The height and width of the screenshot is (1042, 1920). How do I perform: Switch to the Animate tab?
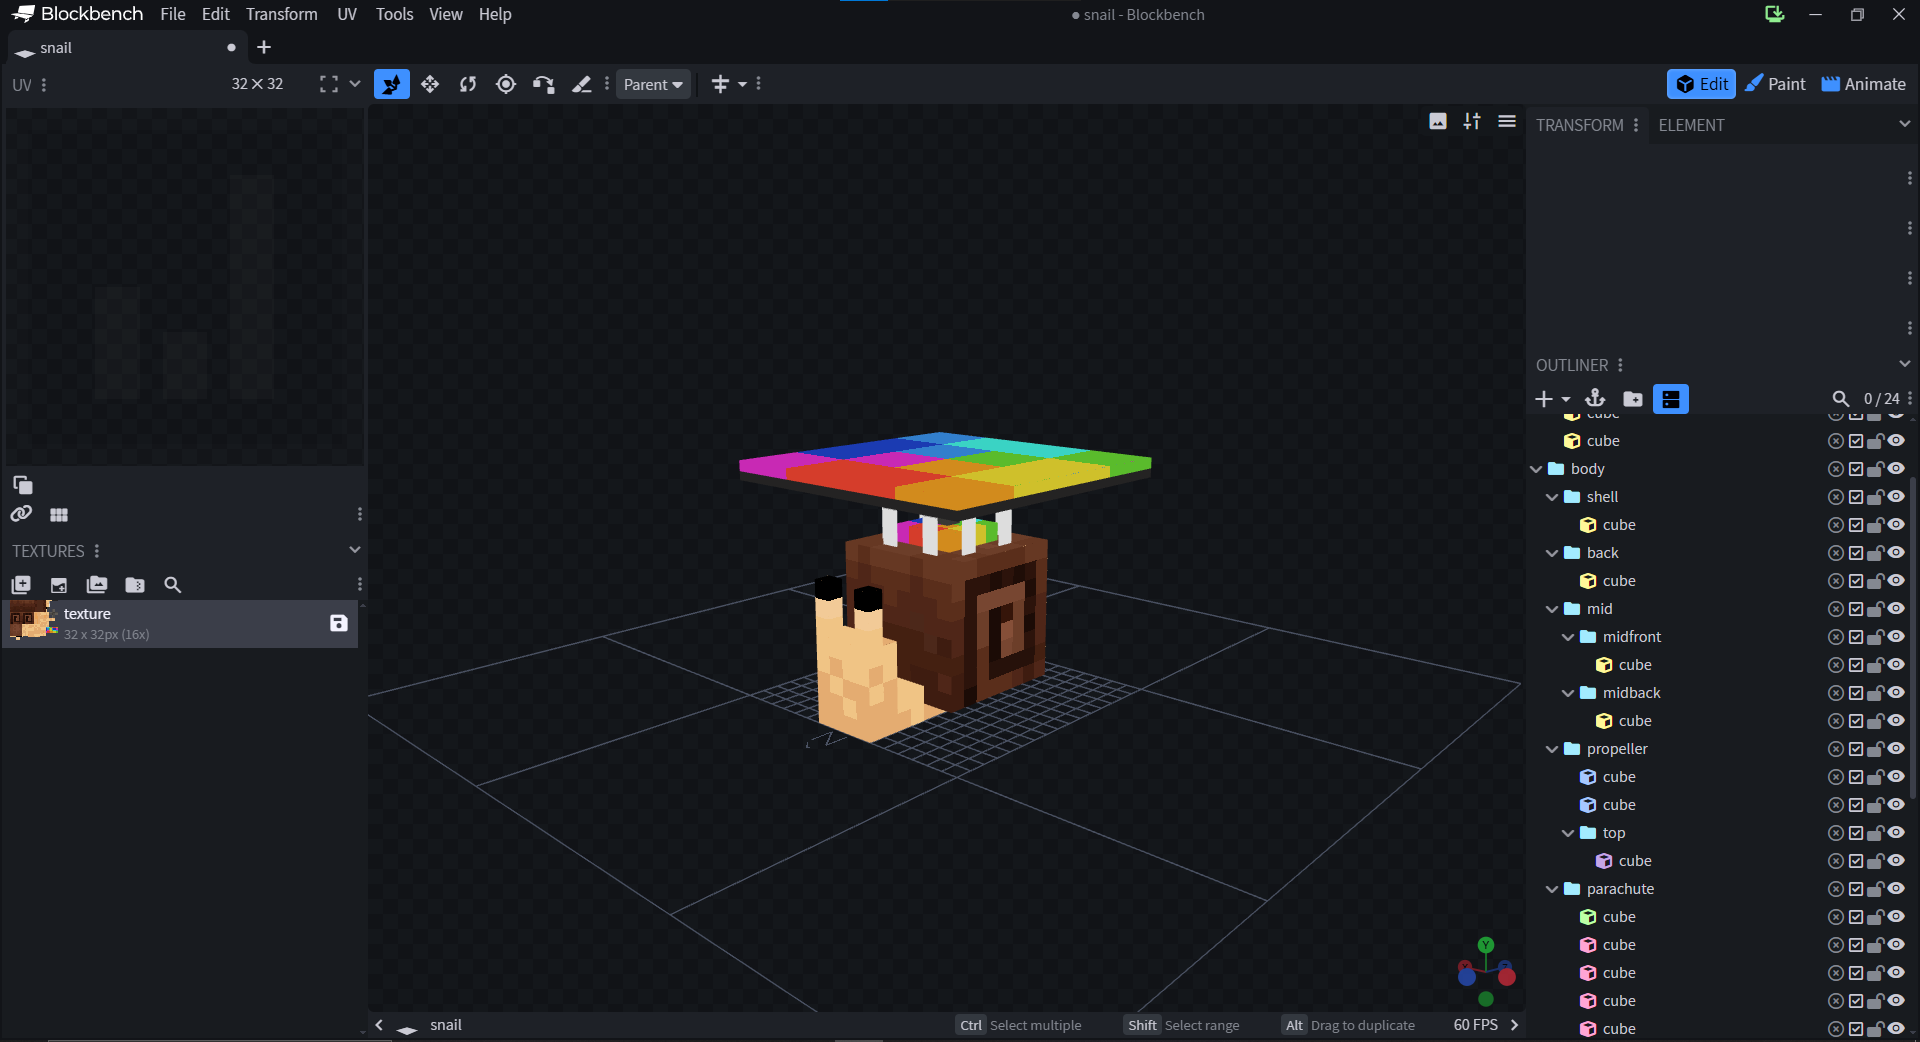pyautogui.click(x=1862, y=84)
